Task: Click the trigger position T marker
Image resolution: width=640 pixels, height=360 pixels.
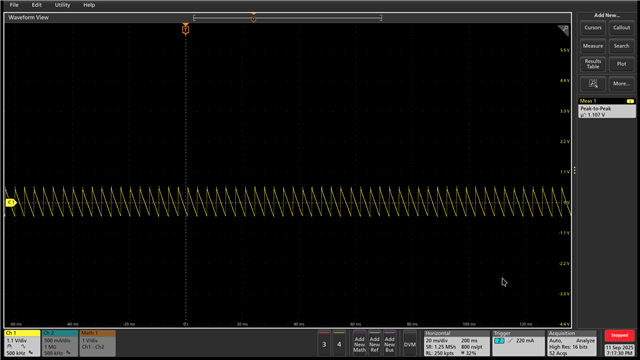Action: coord(186,30)
